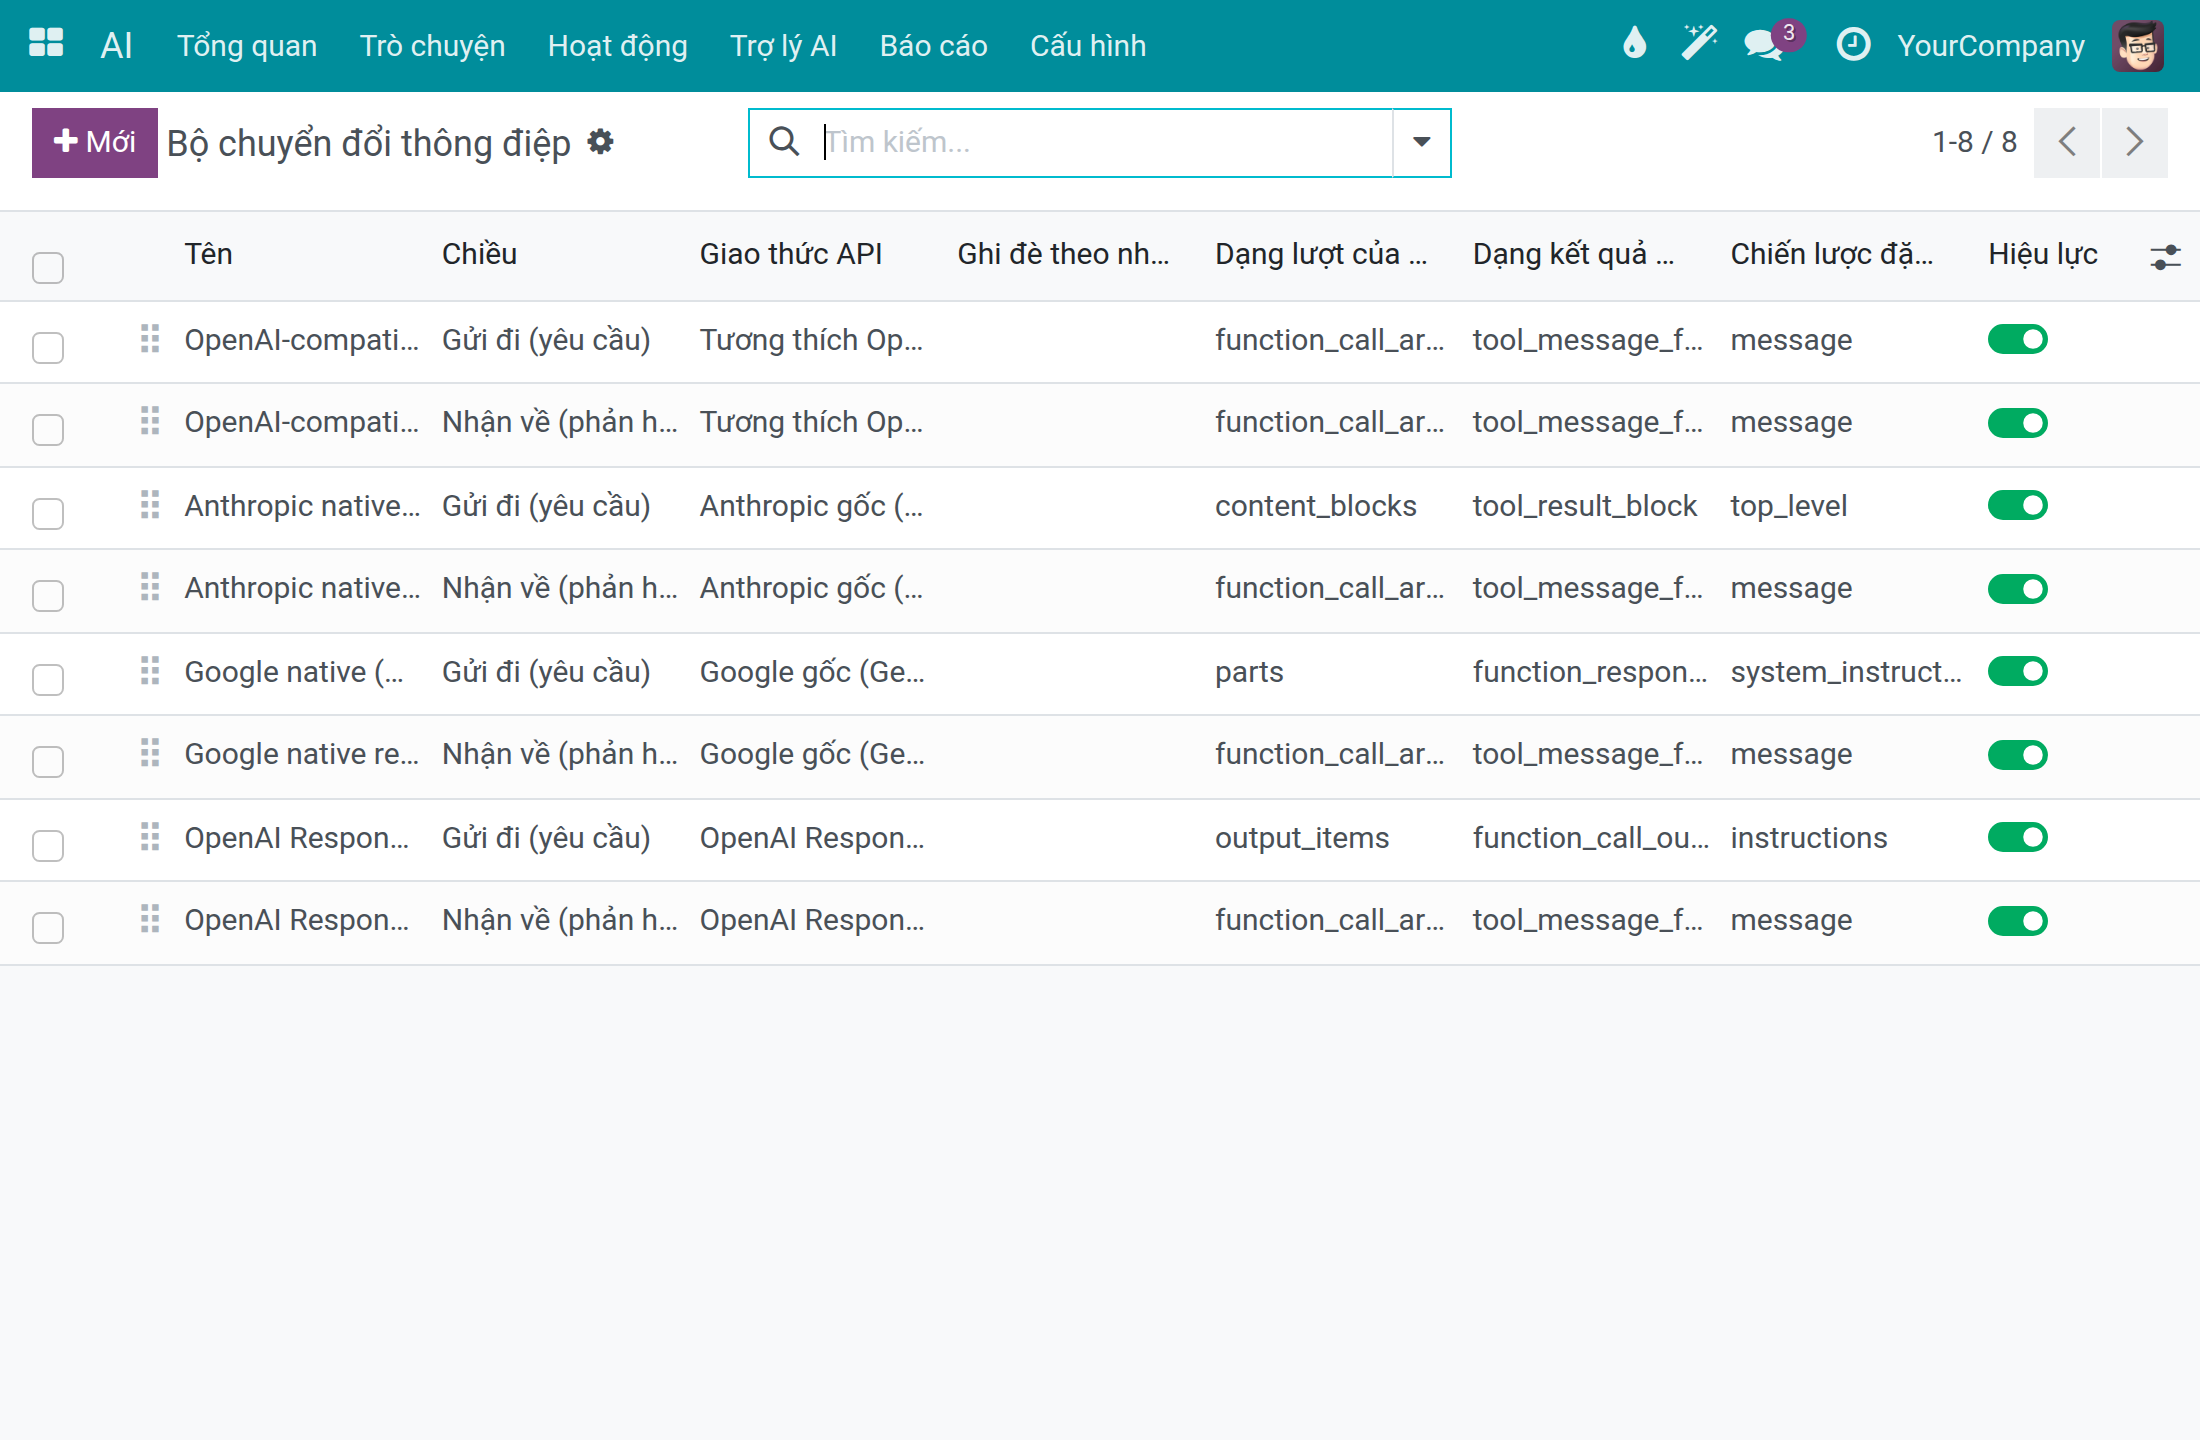
Task: Sort by Giao thức API column header
Action: (x=791, y=254)
